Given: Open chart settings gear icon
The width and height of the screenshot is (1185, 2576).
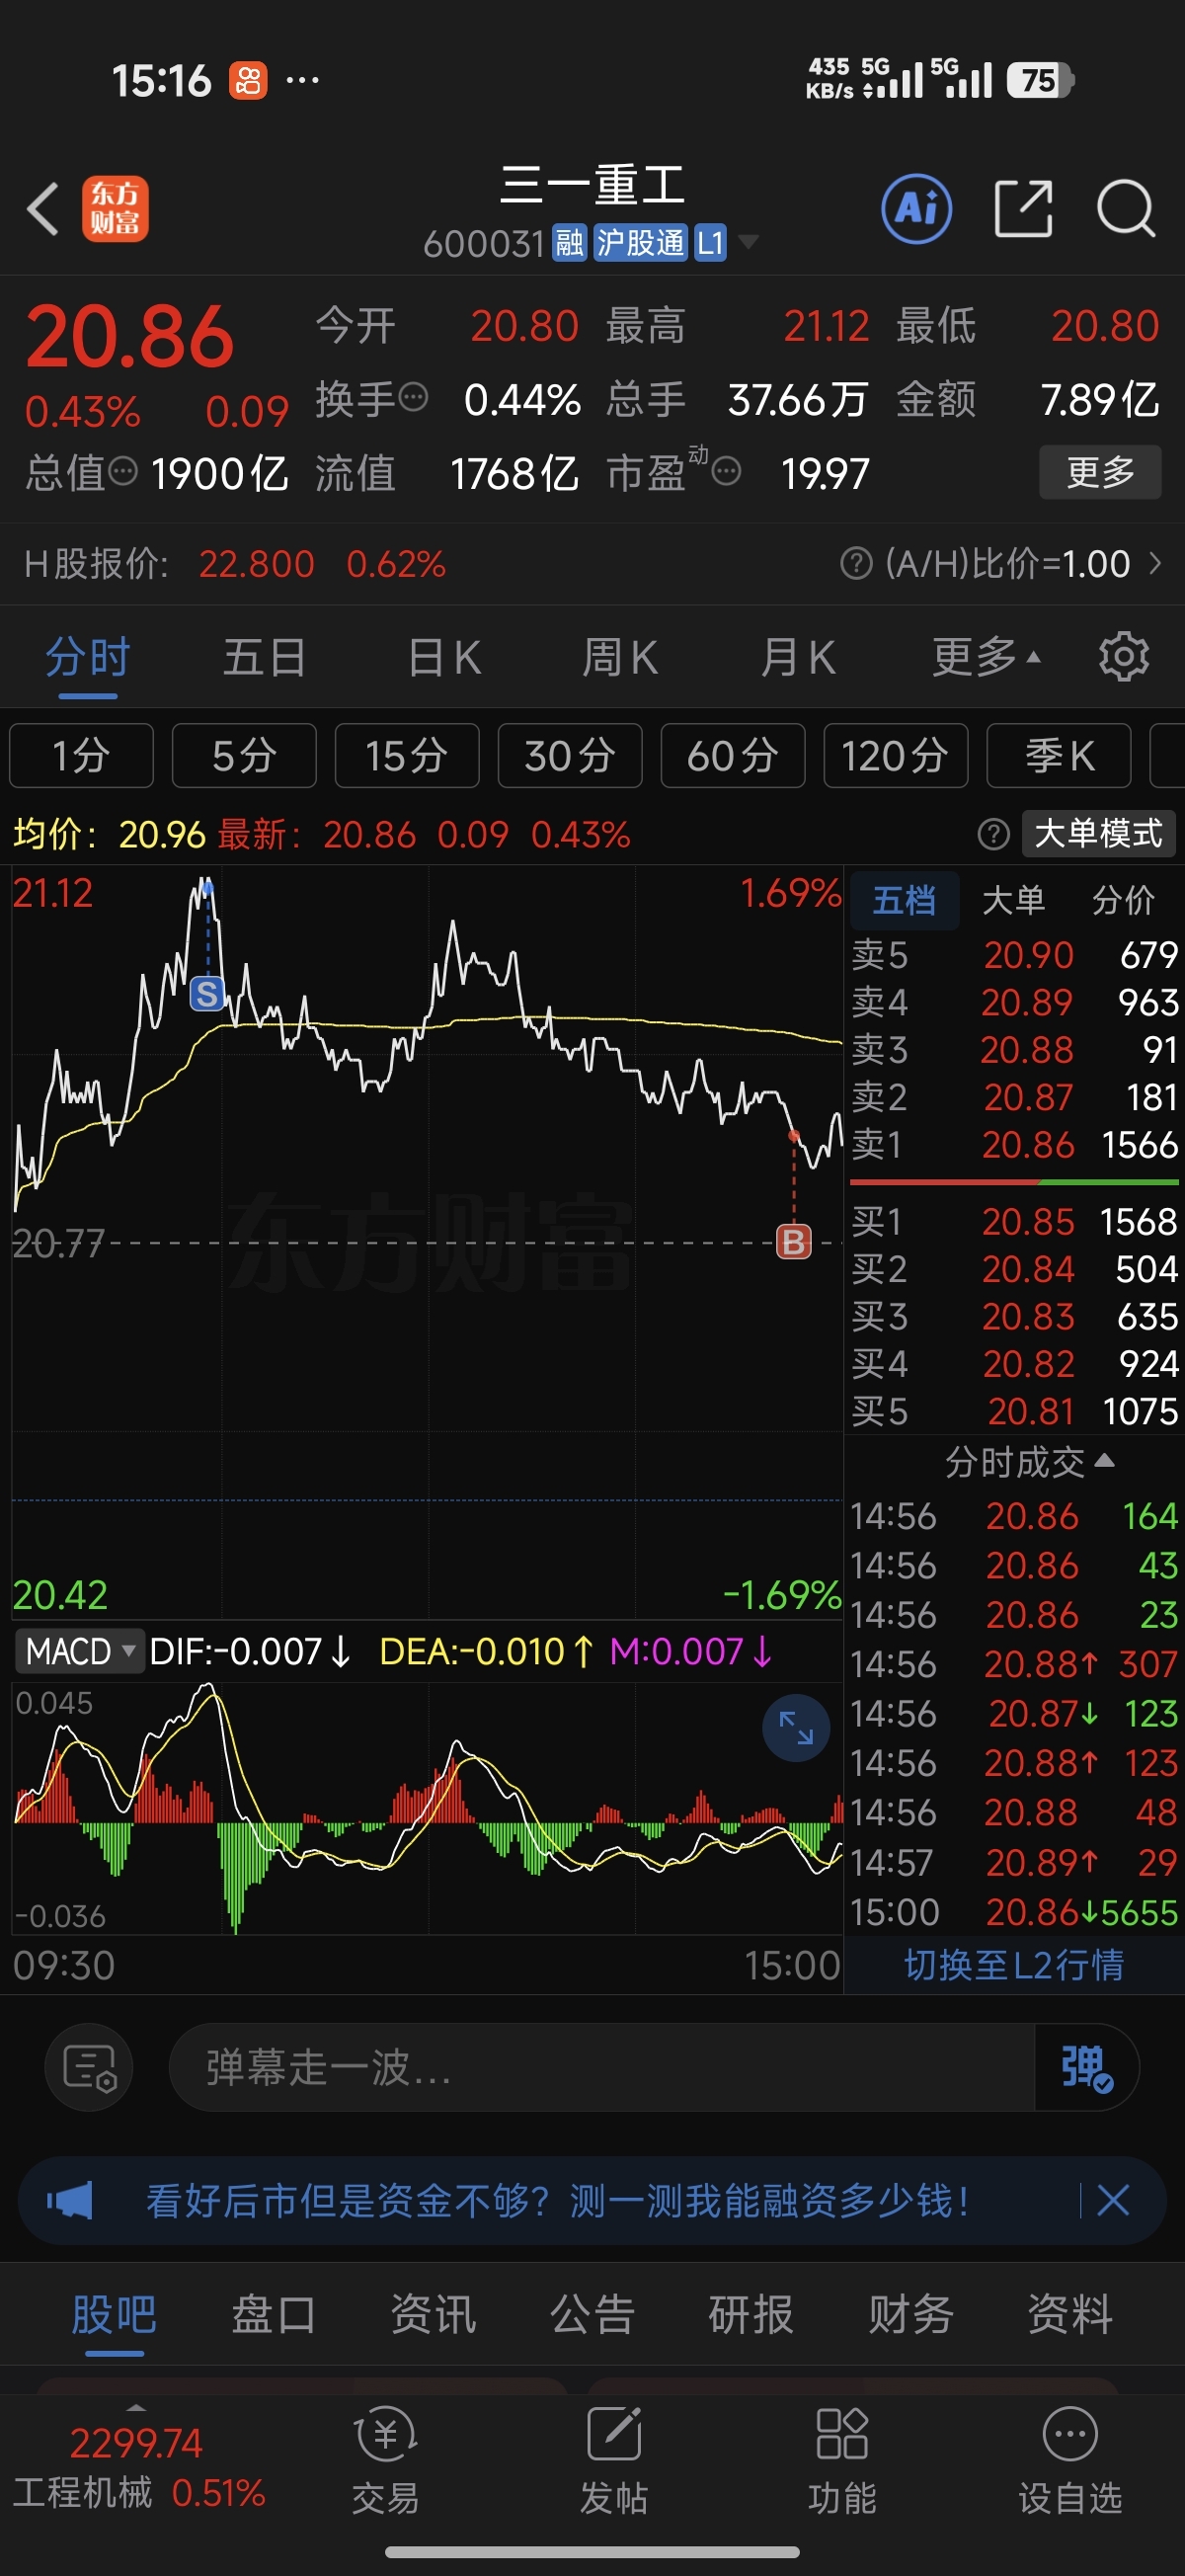Looking at the screenshot, I should click(1124, 657).
